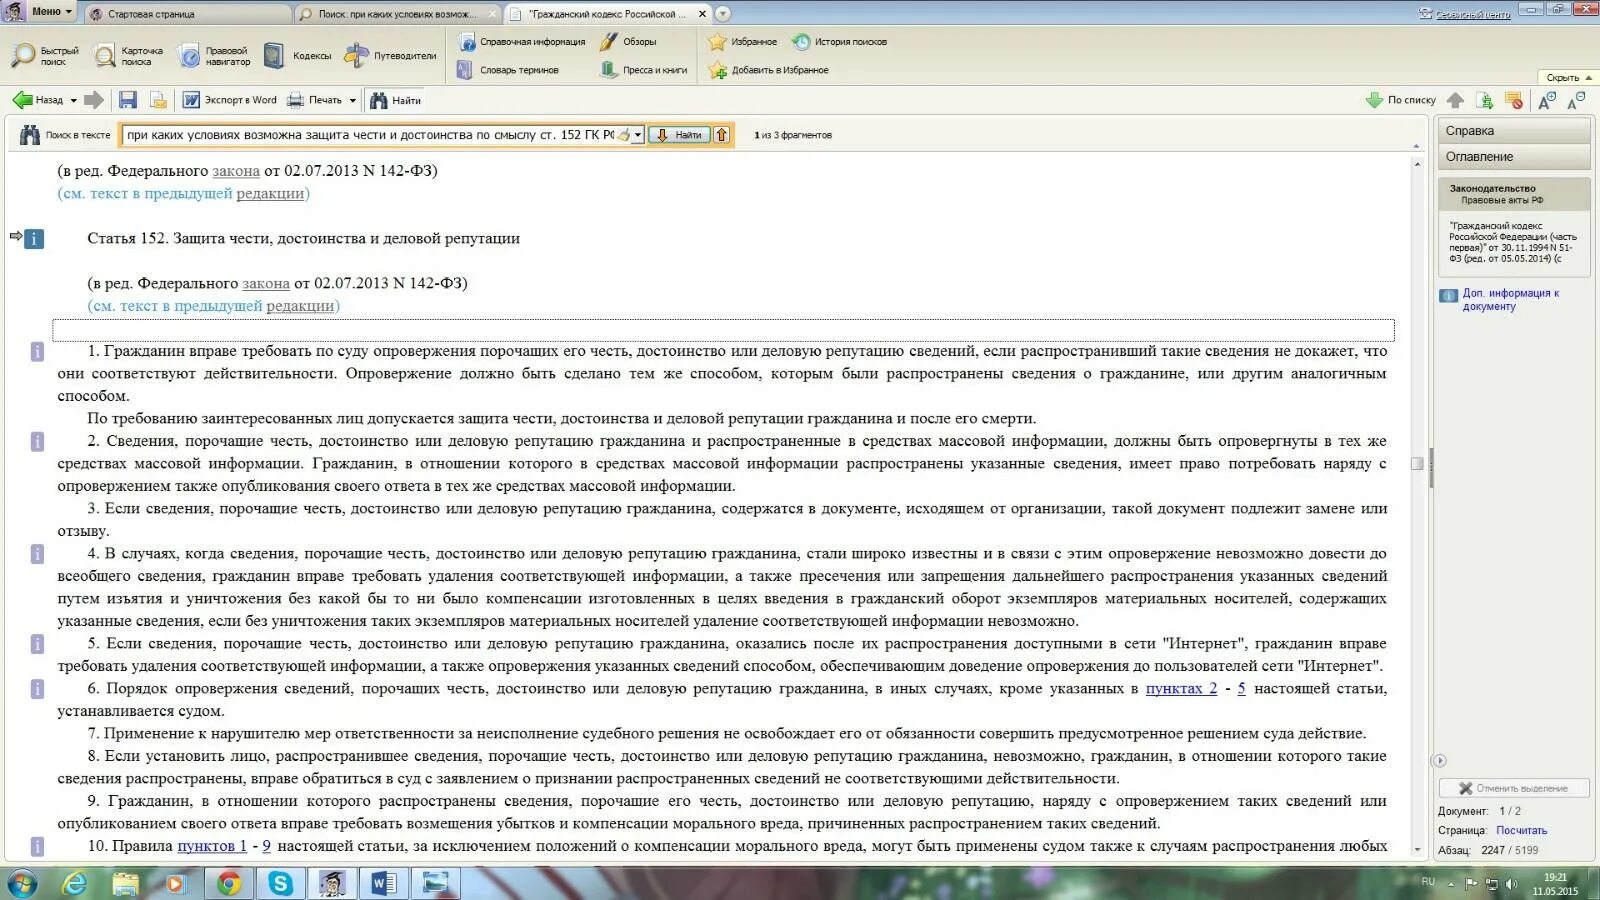Go back with the Назад arrow
Viewport: 1600px width, 900px height.
coord(38,100)
